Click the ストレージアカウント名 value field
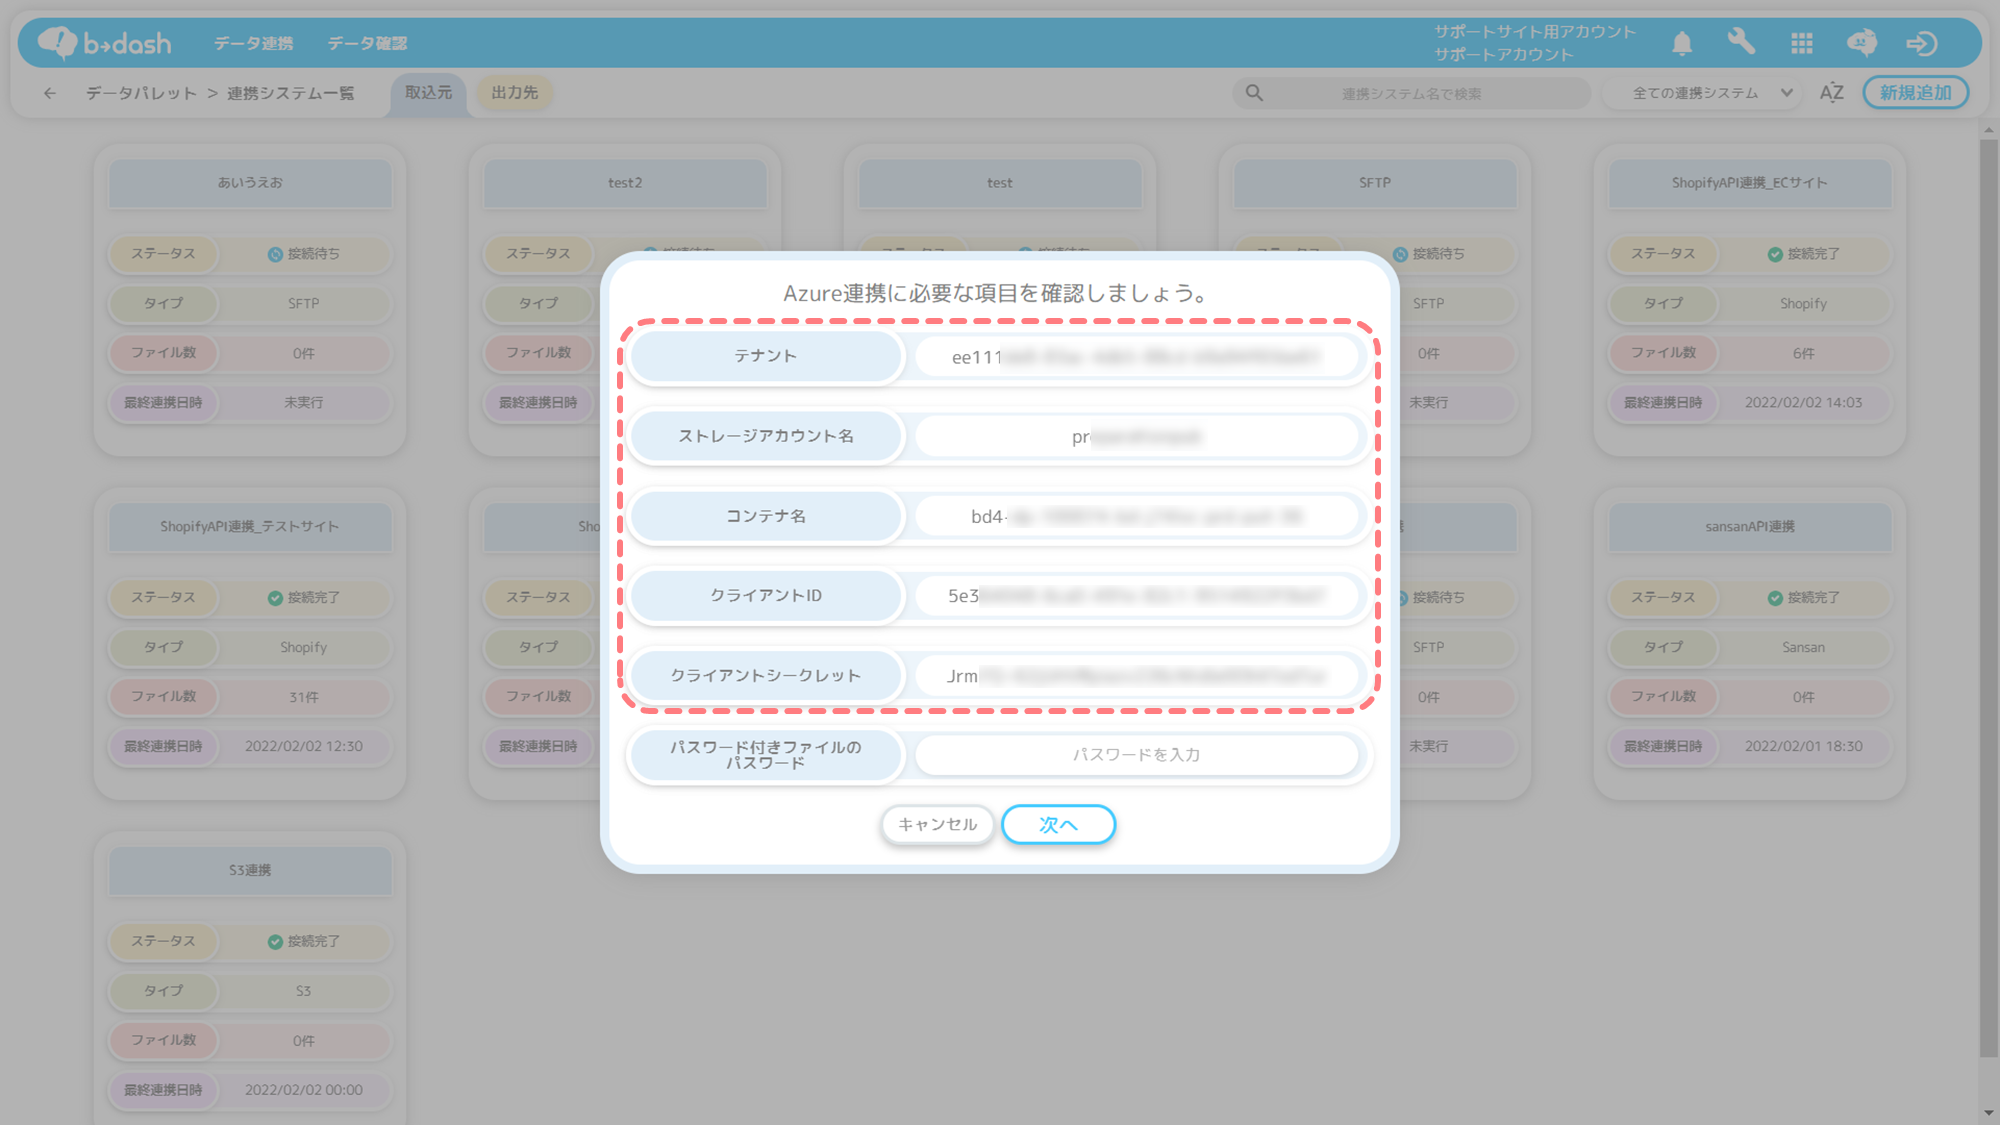 point(1136,437)
